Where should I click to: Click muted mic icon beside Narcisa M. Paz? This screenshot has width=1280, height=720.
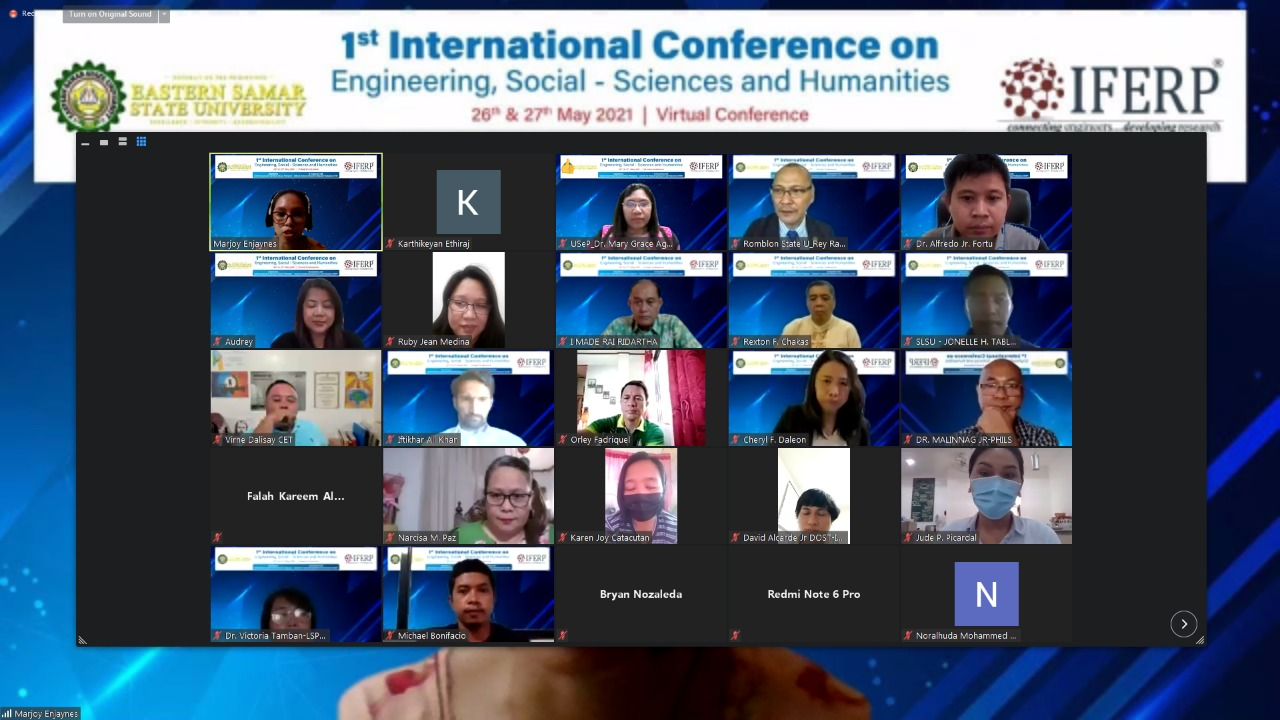tap(391, 538)
